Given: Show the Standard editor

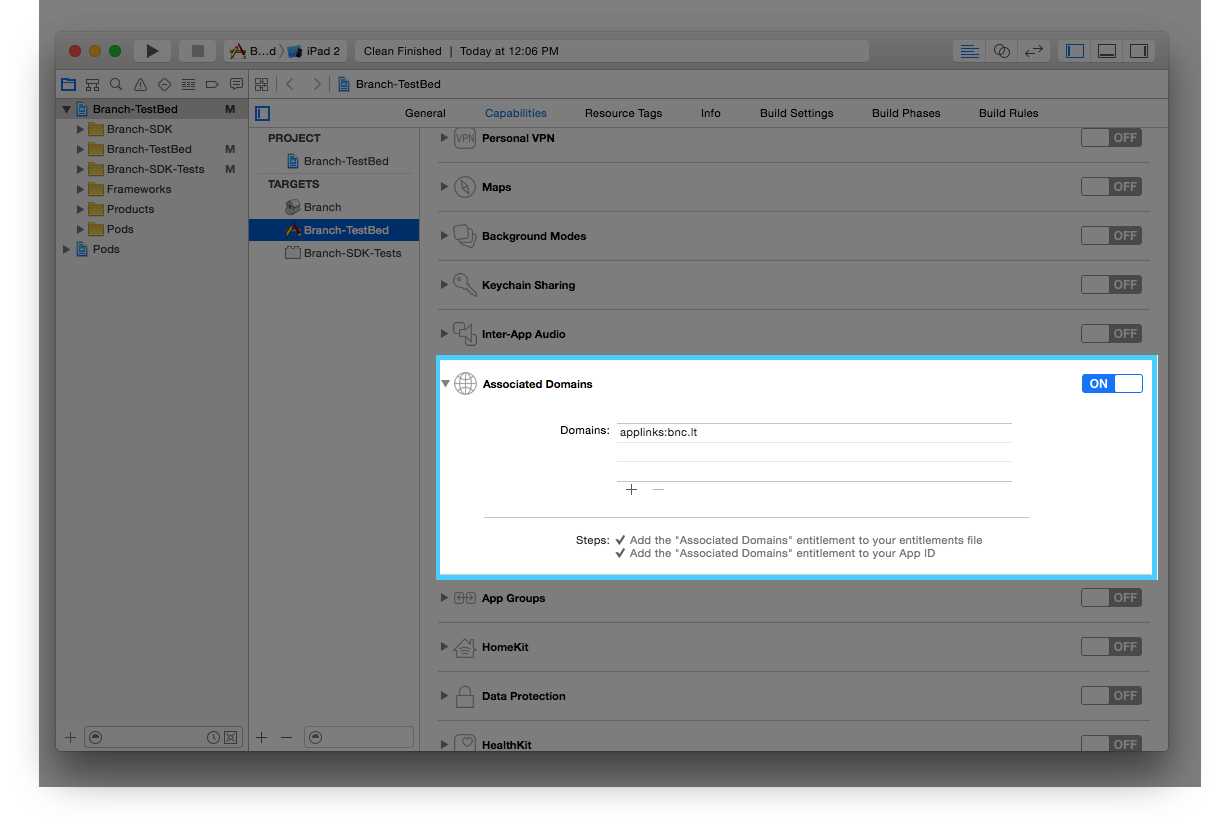Looking at the screenshot, I should pos(969,51).
